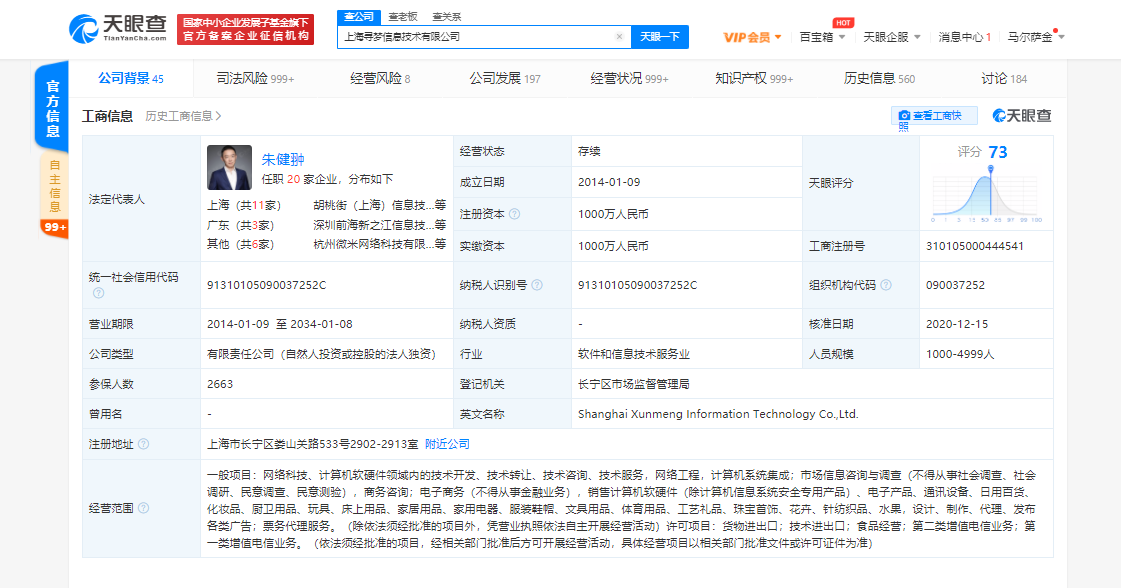This screenshot has width=1121, height=588.
Task: Click the help icon beside 组织机构代码
Action: click(886, 285)
